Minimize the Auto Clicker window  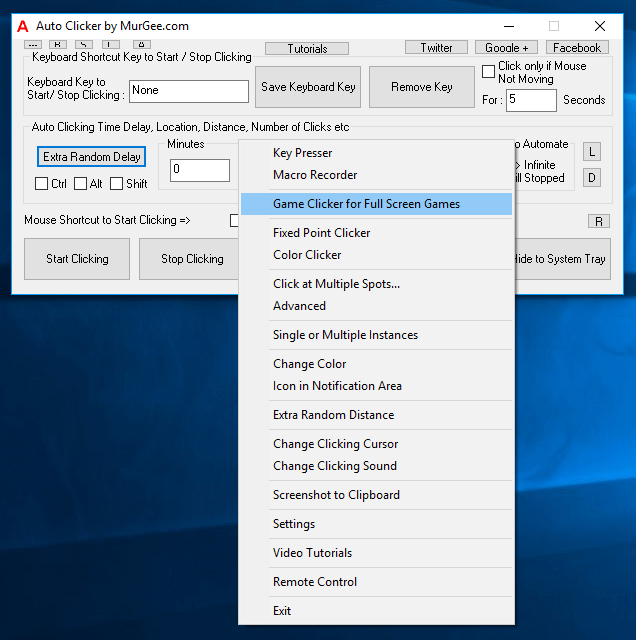coord(509,26)
